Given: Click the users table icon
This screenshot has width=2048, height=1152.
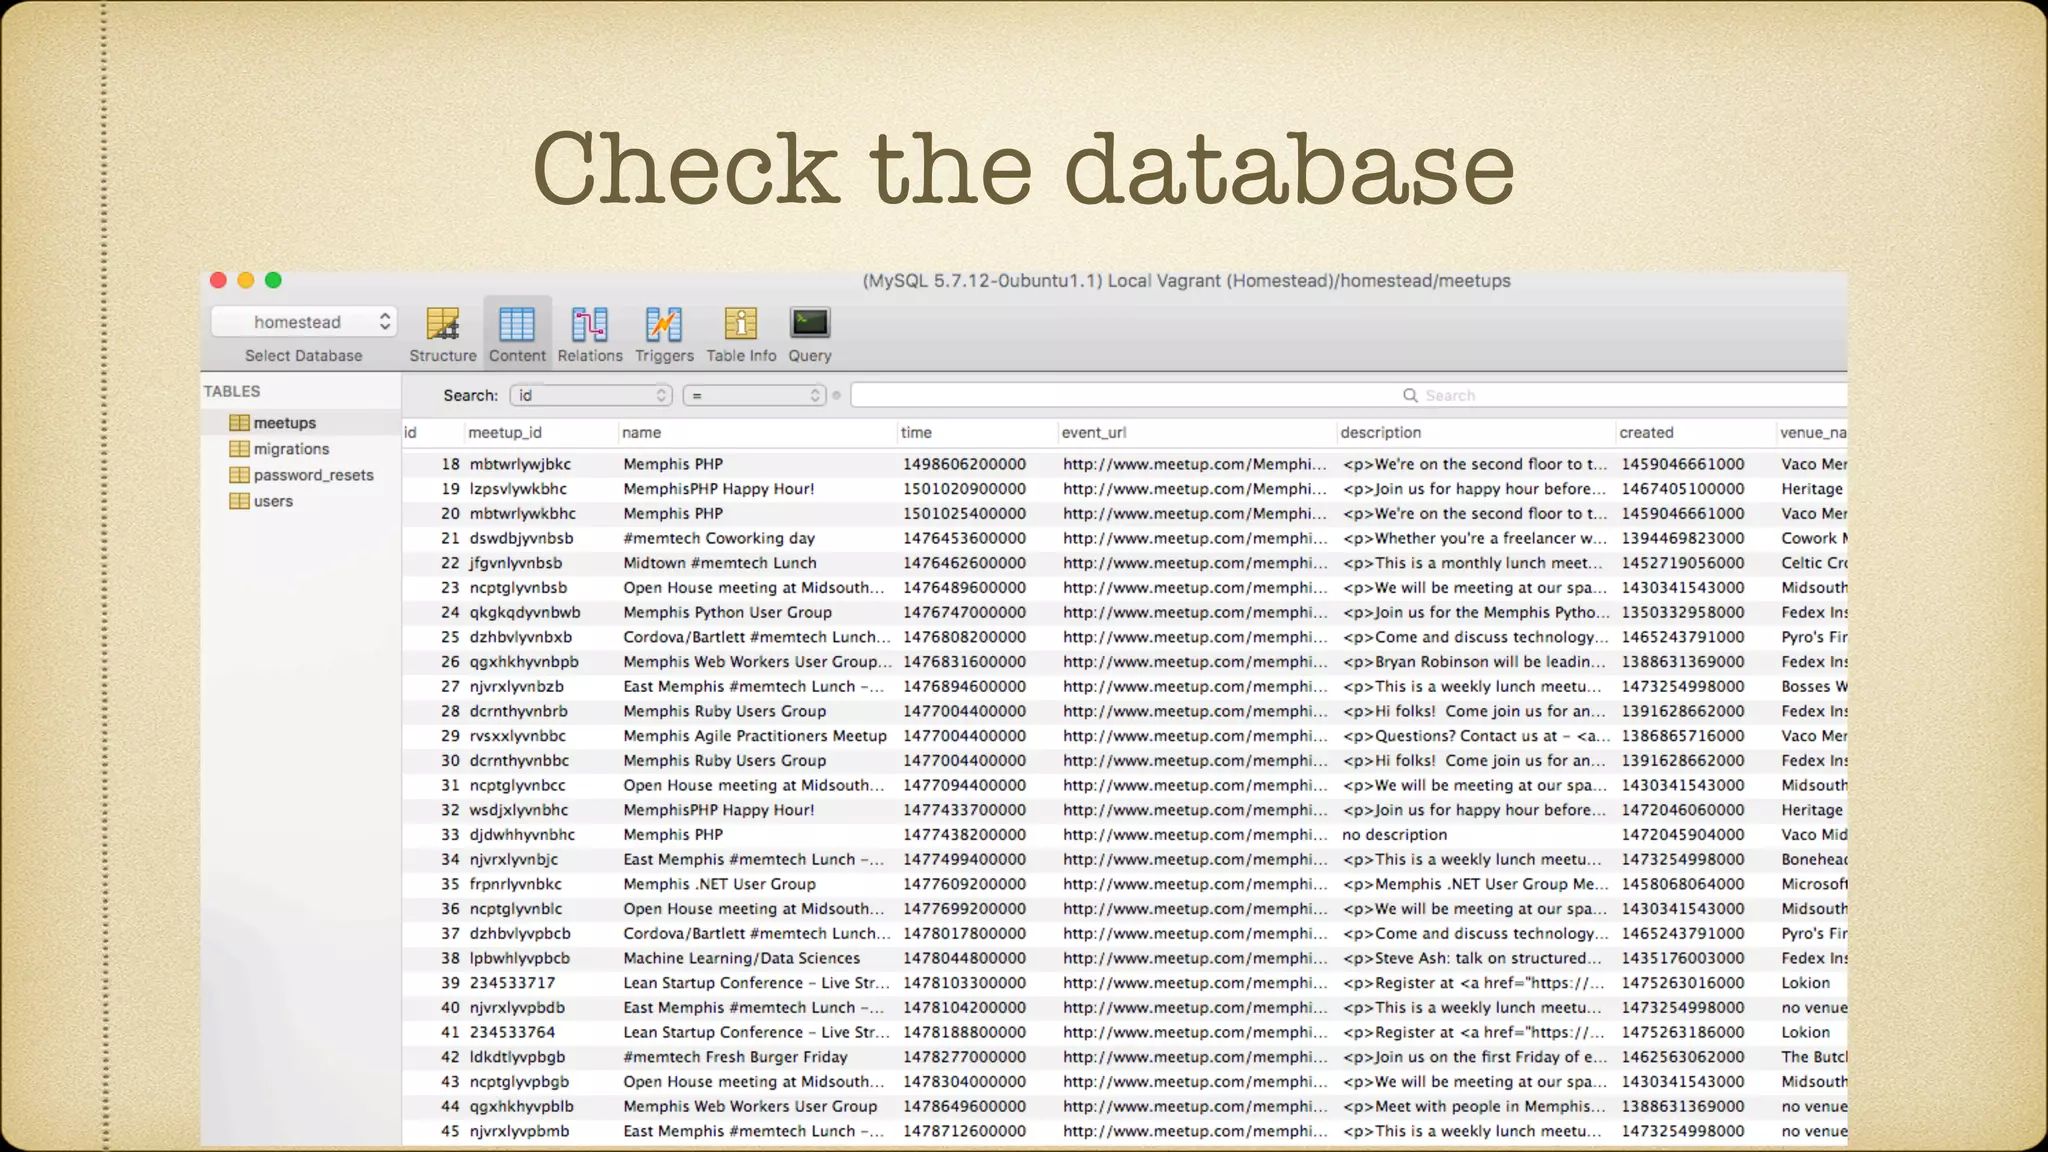Looking at the screenshot, I should point(239,501).
